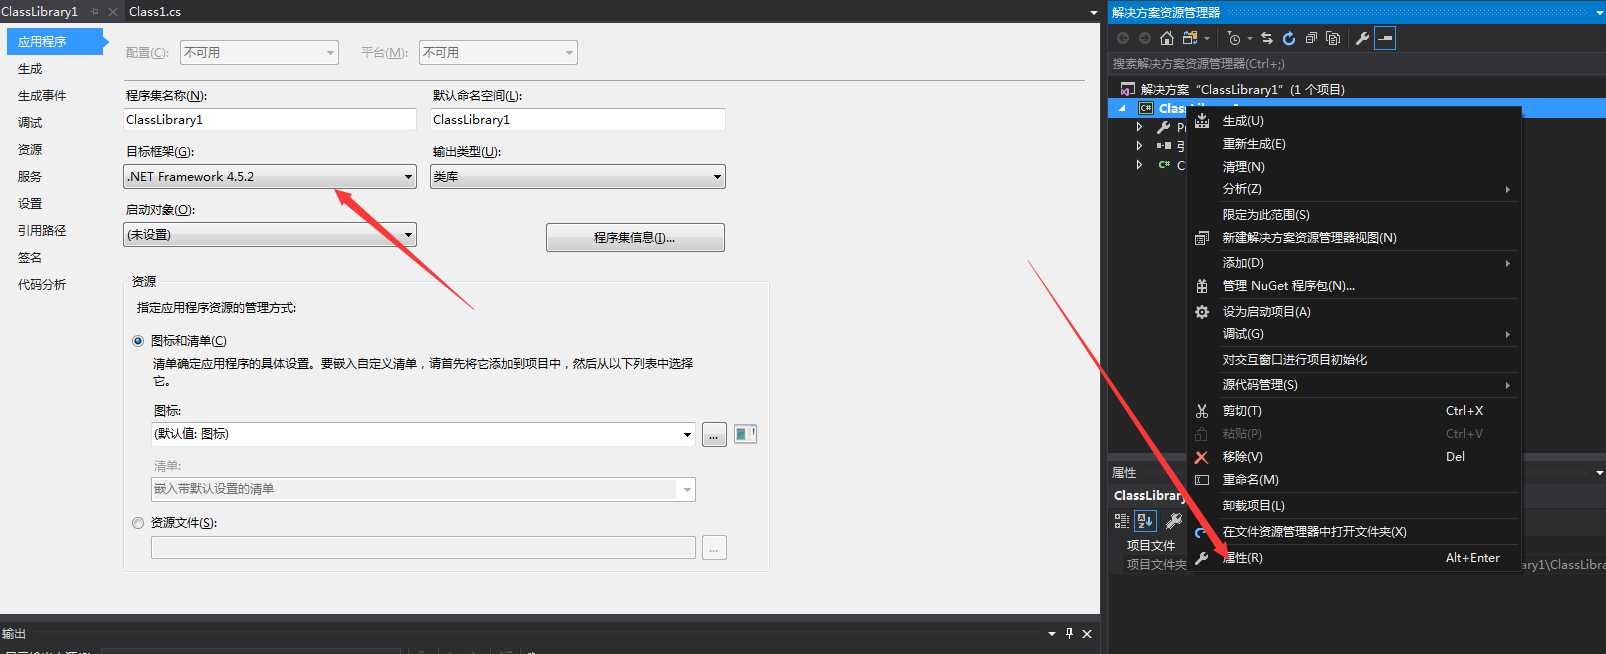
Task: Choose Unload Project (卸载项目)
Action: [x=1353, y=506]
